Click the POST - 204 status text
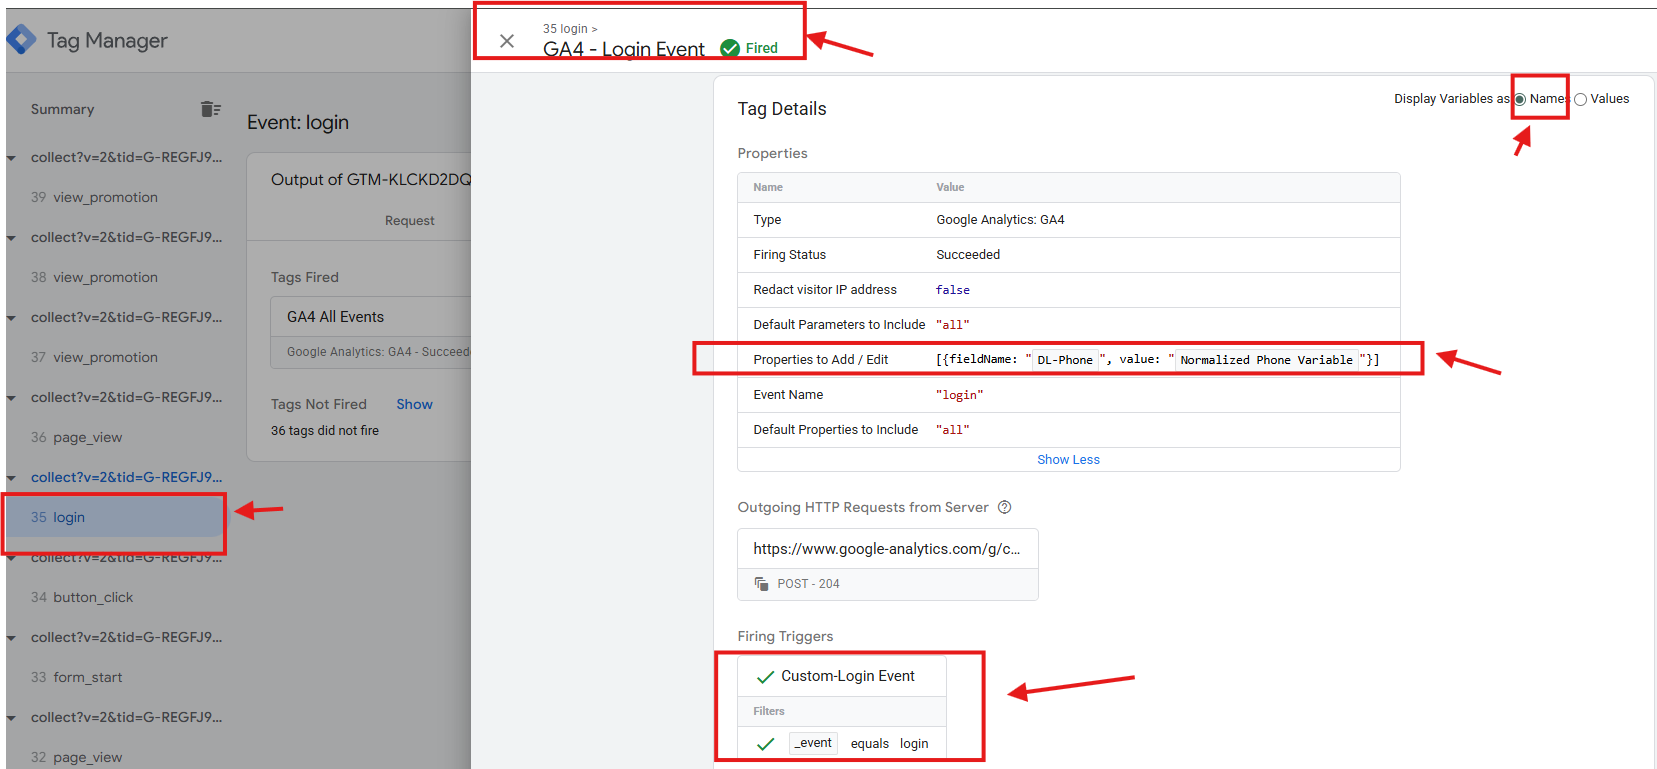The height and width of the screenshot is (769, 1657). pos(808,584)
